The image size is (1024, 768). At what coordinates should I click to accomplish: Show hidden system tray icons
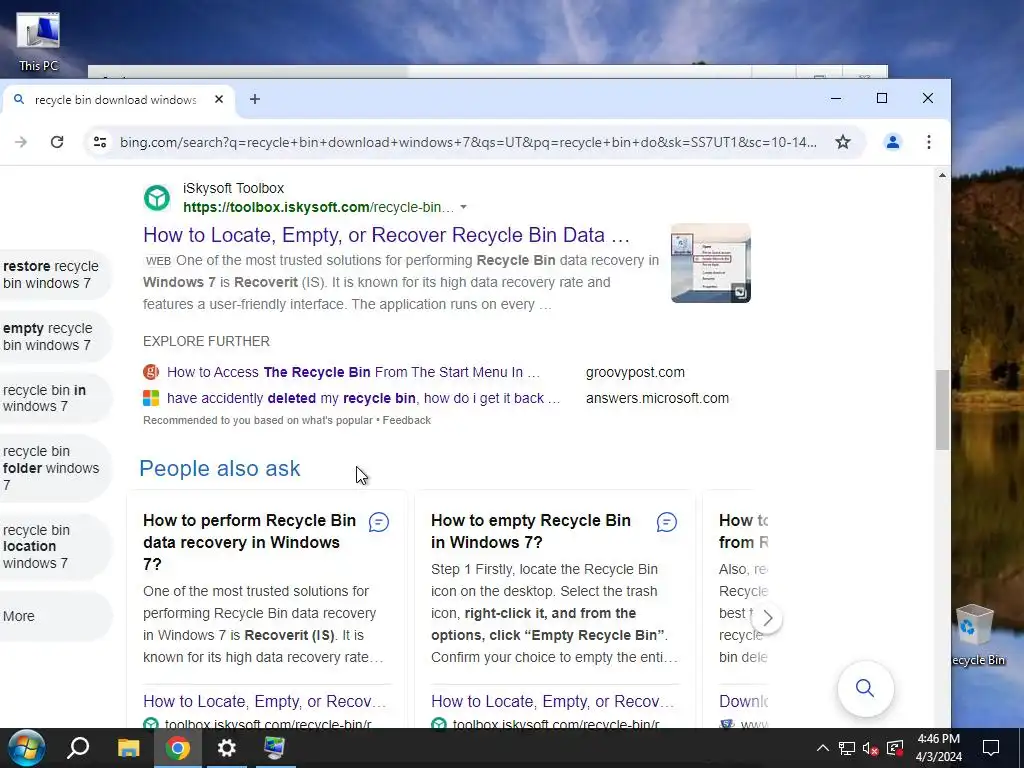[x=823, y=748]
